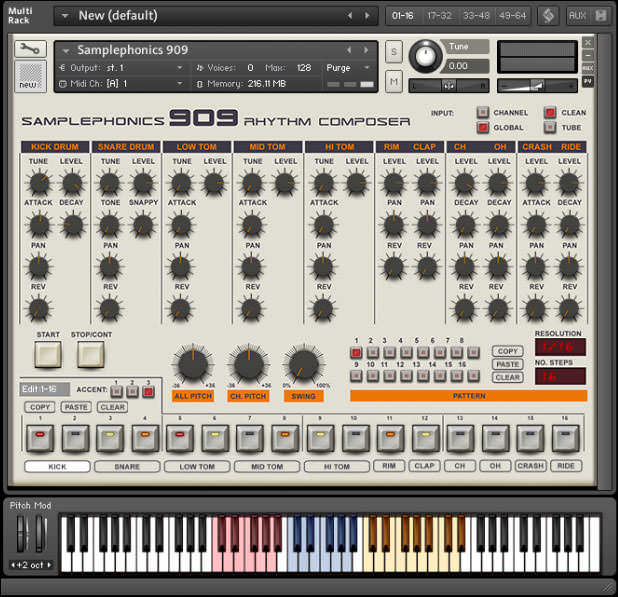
Task: Open the Samplephonics 909 instrument dropdown arrow
Action: click(x=66, y=51)
